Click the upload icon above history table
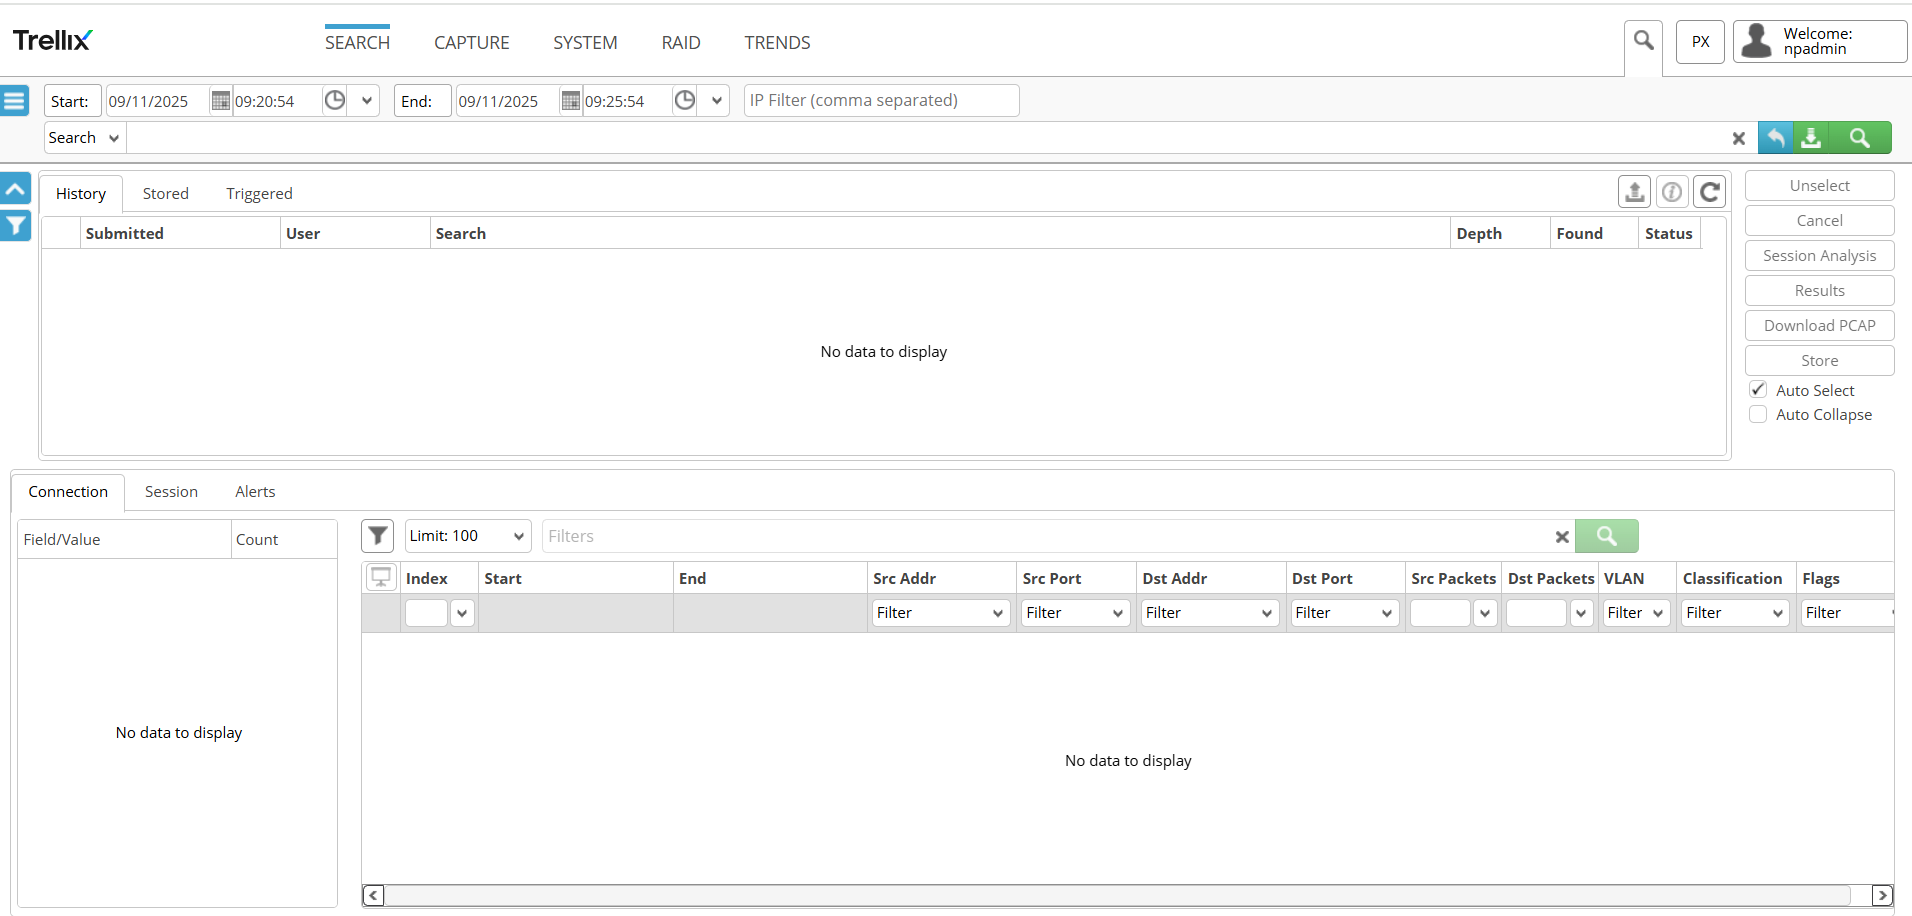The width and height of the screenshot is (1912, 916). pos(1635,191)
